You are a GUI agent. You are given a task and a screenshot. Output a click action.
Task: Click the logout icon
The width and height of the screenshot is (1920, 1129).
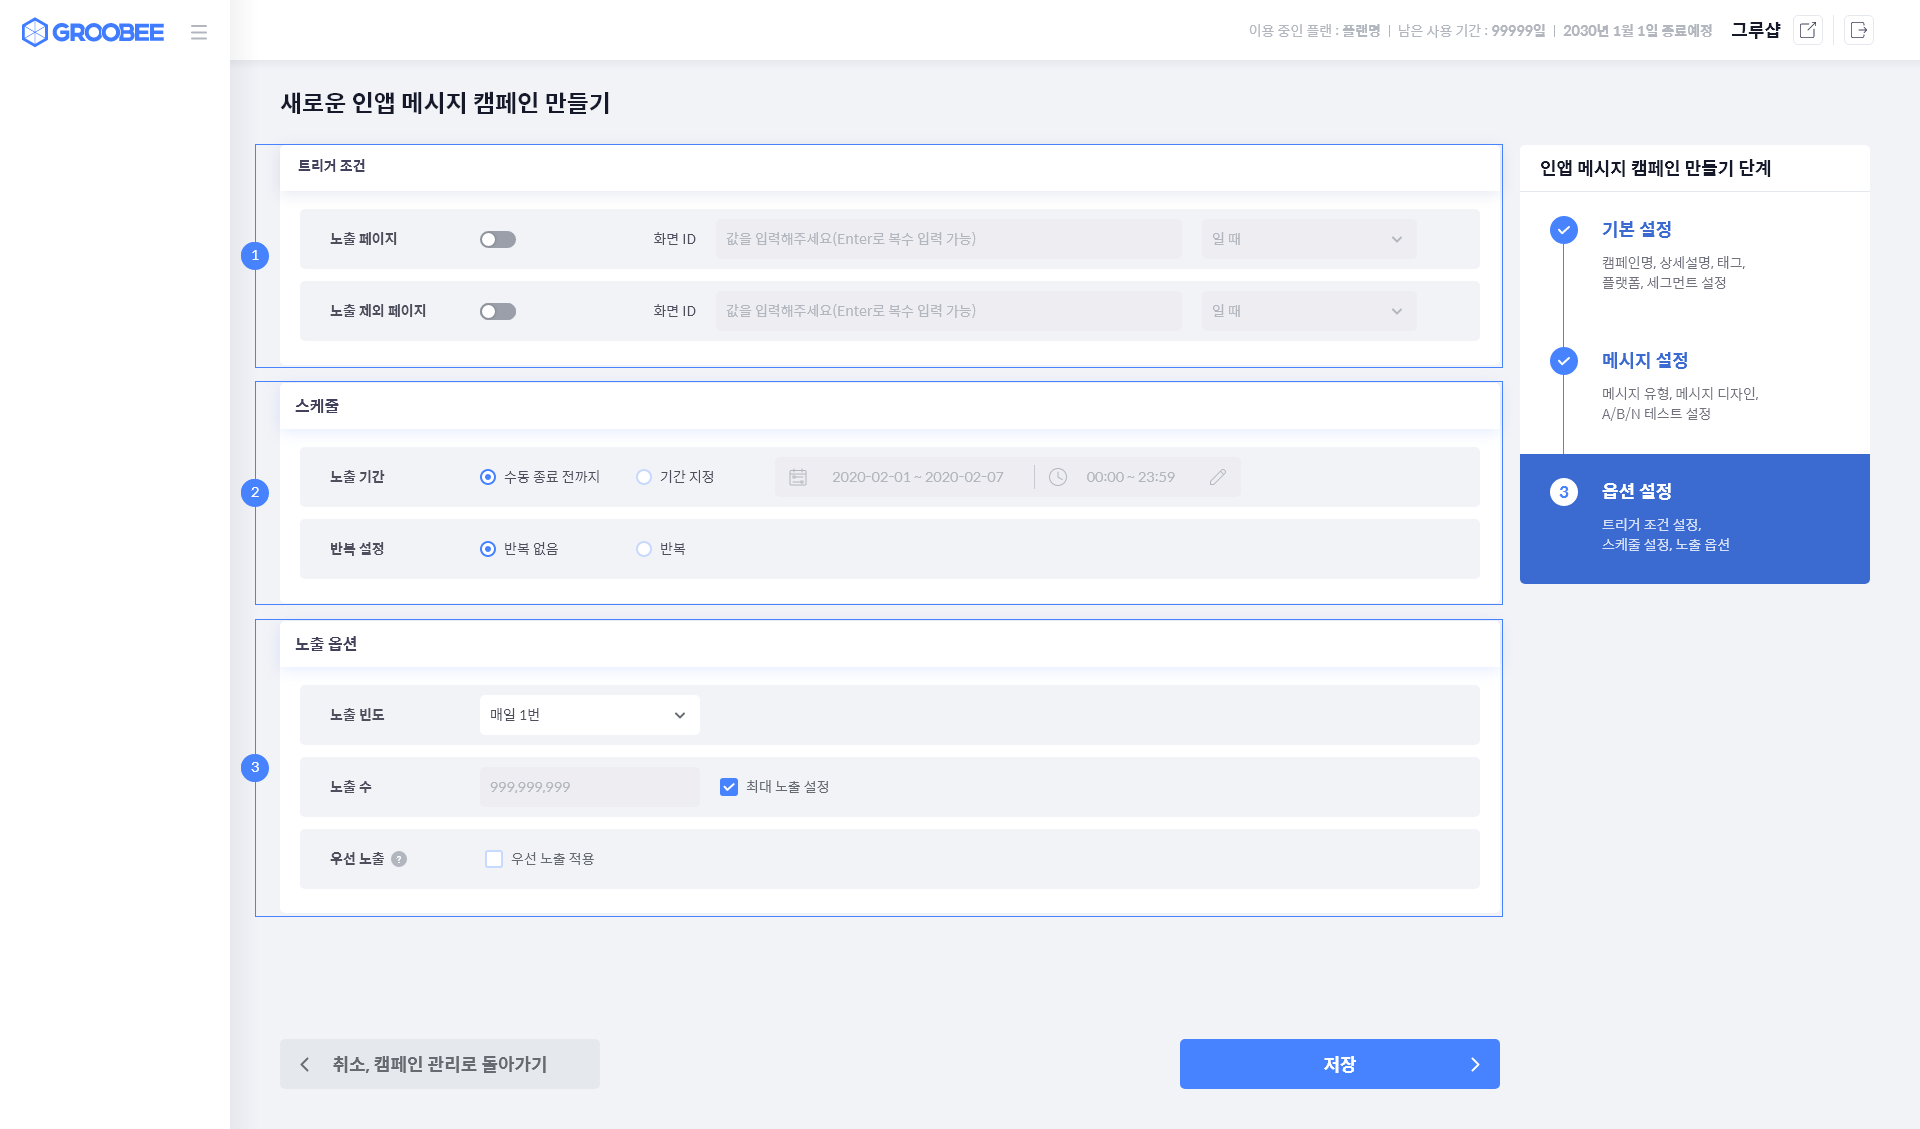1859,30
